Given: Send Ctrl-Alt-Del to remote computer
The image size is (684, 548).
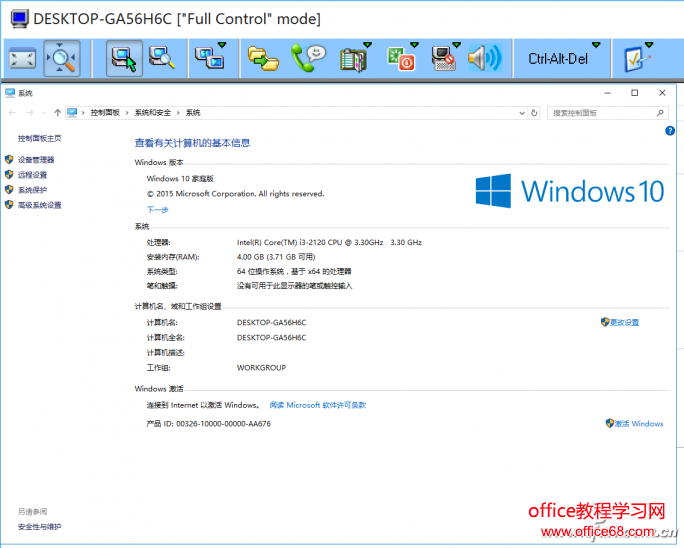Looking at the screenshot, I should (558, 58).
